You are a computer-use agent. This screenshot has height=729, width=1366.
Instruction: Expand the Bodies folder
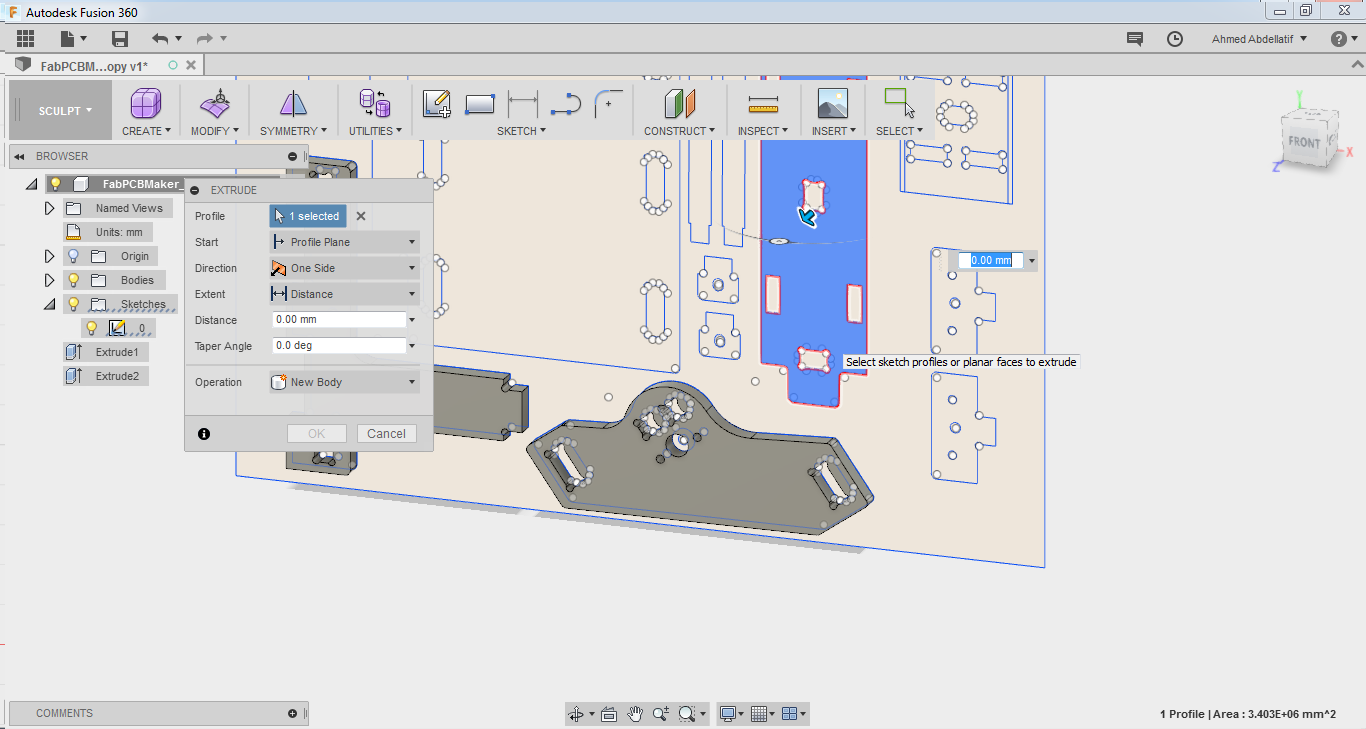[x=49, y=280]
